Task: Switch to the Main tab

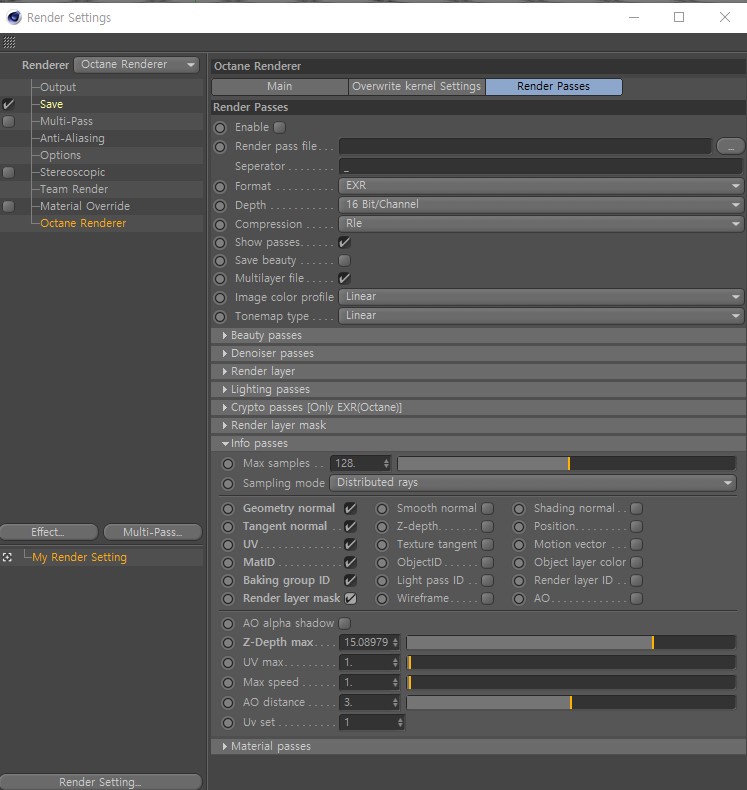Action: click(280, 87)
